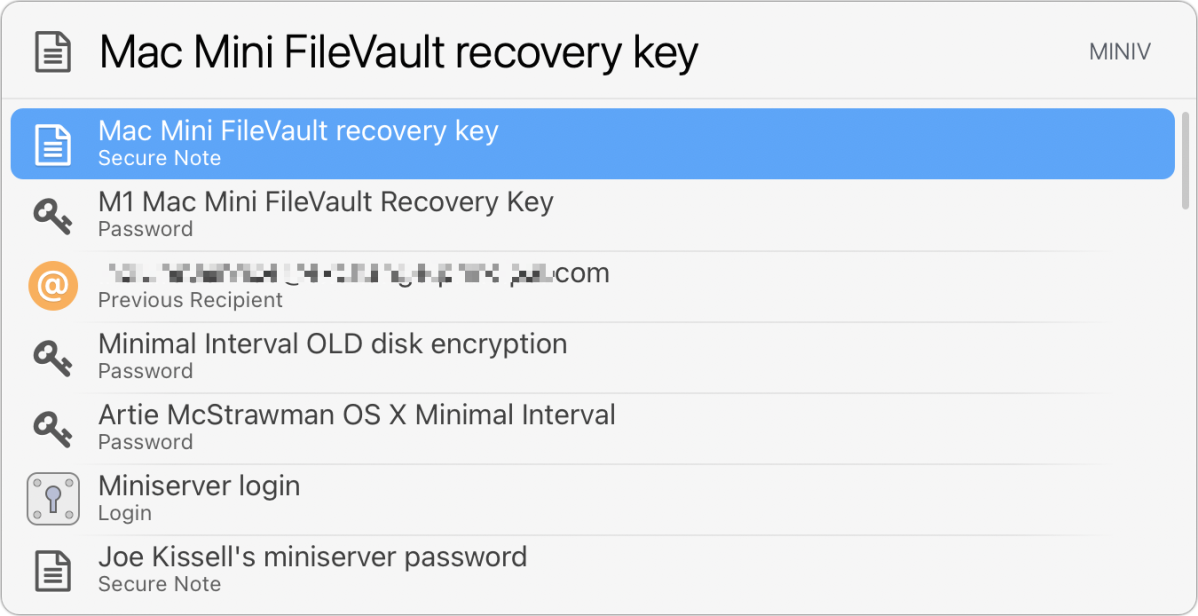The width and height of the screenshot is (1198, 616).
Task: Click key icon for M1 Mac Mini FileVault
Action: click(53, 215)
